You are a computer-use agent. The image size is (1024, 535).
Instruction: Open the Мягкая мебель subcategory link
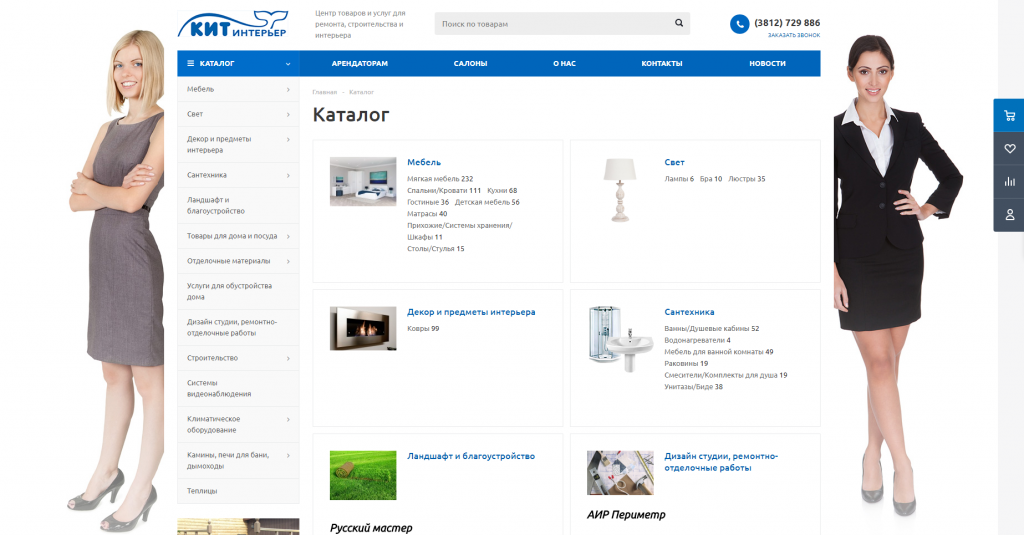click(433, 179)
